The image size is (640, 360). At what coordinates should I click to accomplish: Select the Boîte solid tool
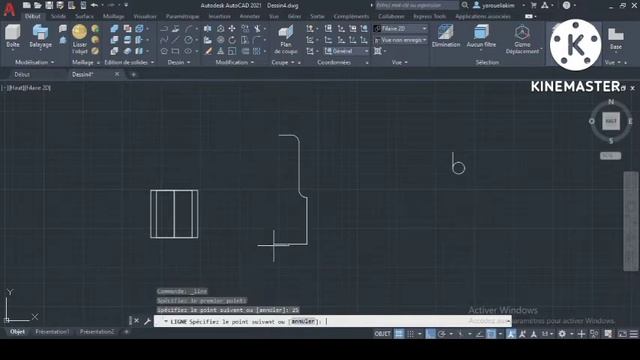click(x=13, y=36)
